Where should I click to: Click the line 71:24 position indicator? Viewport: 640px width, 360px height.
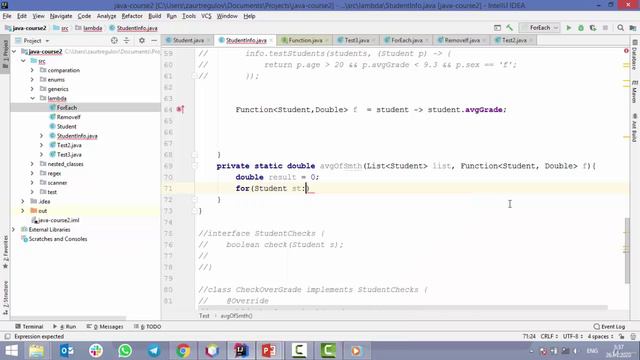pyautogui.click(x=529, y=336)
